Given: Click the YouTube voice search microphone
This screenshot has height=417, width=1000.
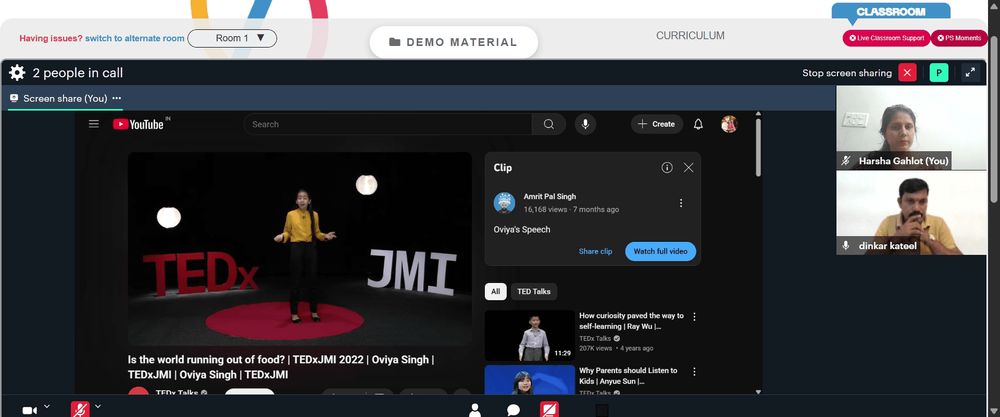Looking at the screenshot, I should [x=585, y=124].
